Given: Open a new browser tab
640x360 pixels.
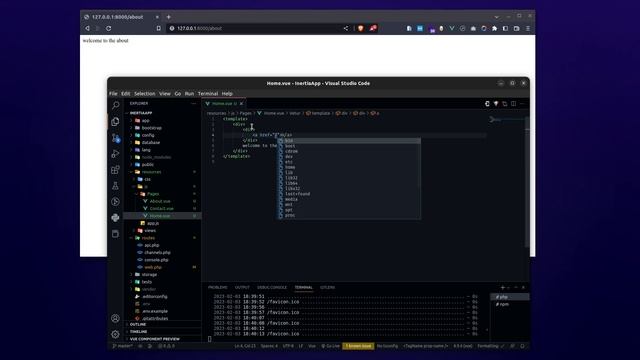Looking at the screenshot, I should click(x=169, y=17).
